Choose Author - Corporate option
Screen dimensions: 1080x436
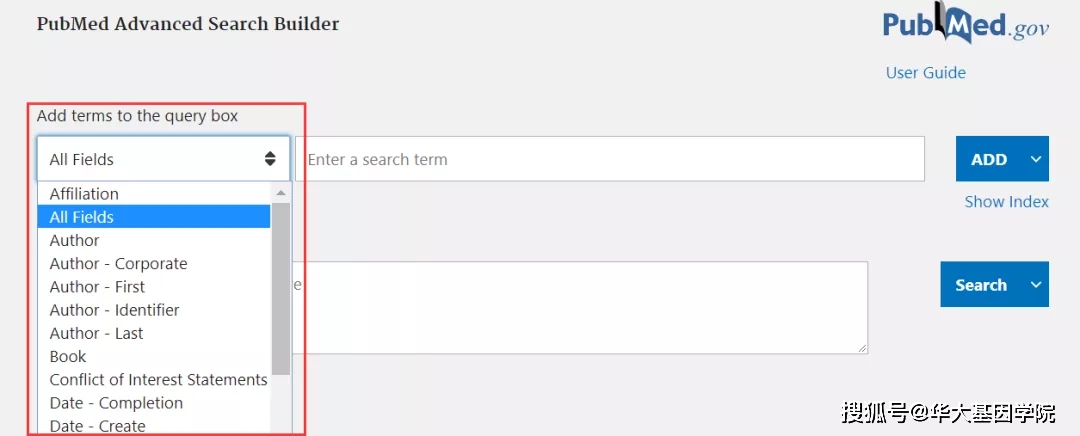point(119,264)
